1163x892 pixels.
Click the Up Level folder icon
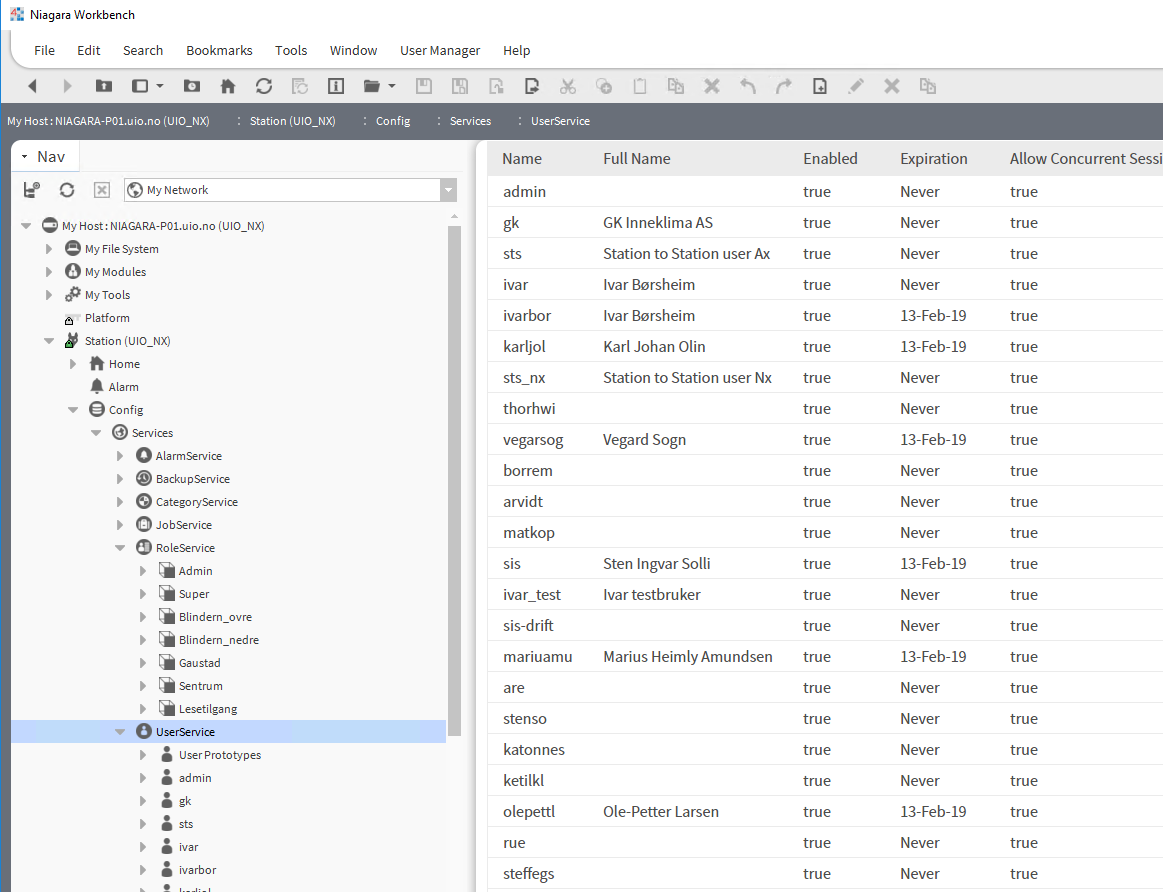coord(104,86)
